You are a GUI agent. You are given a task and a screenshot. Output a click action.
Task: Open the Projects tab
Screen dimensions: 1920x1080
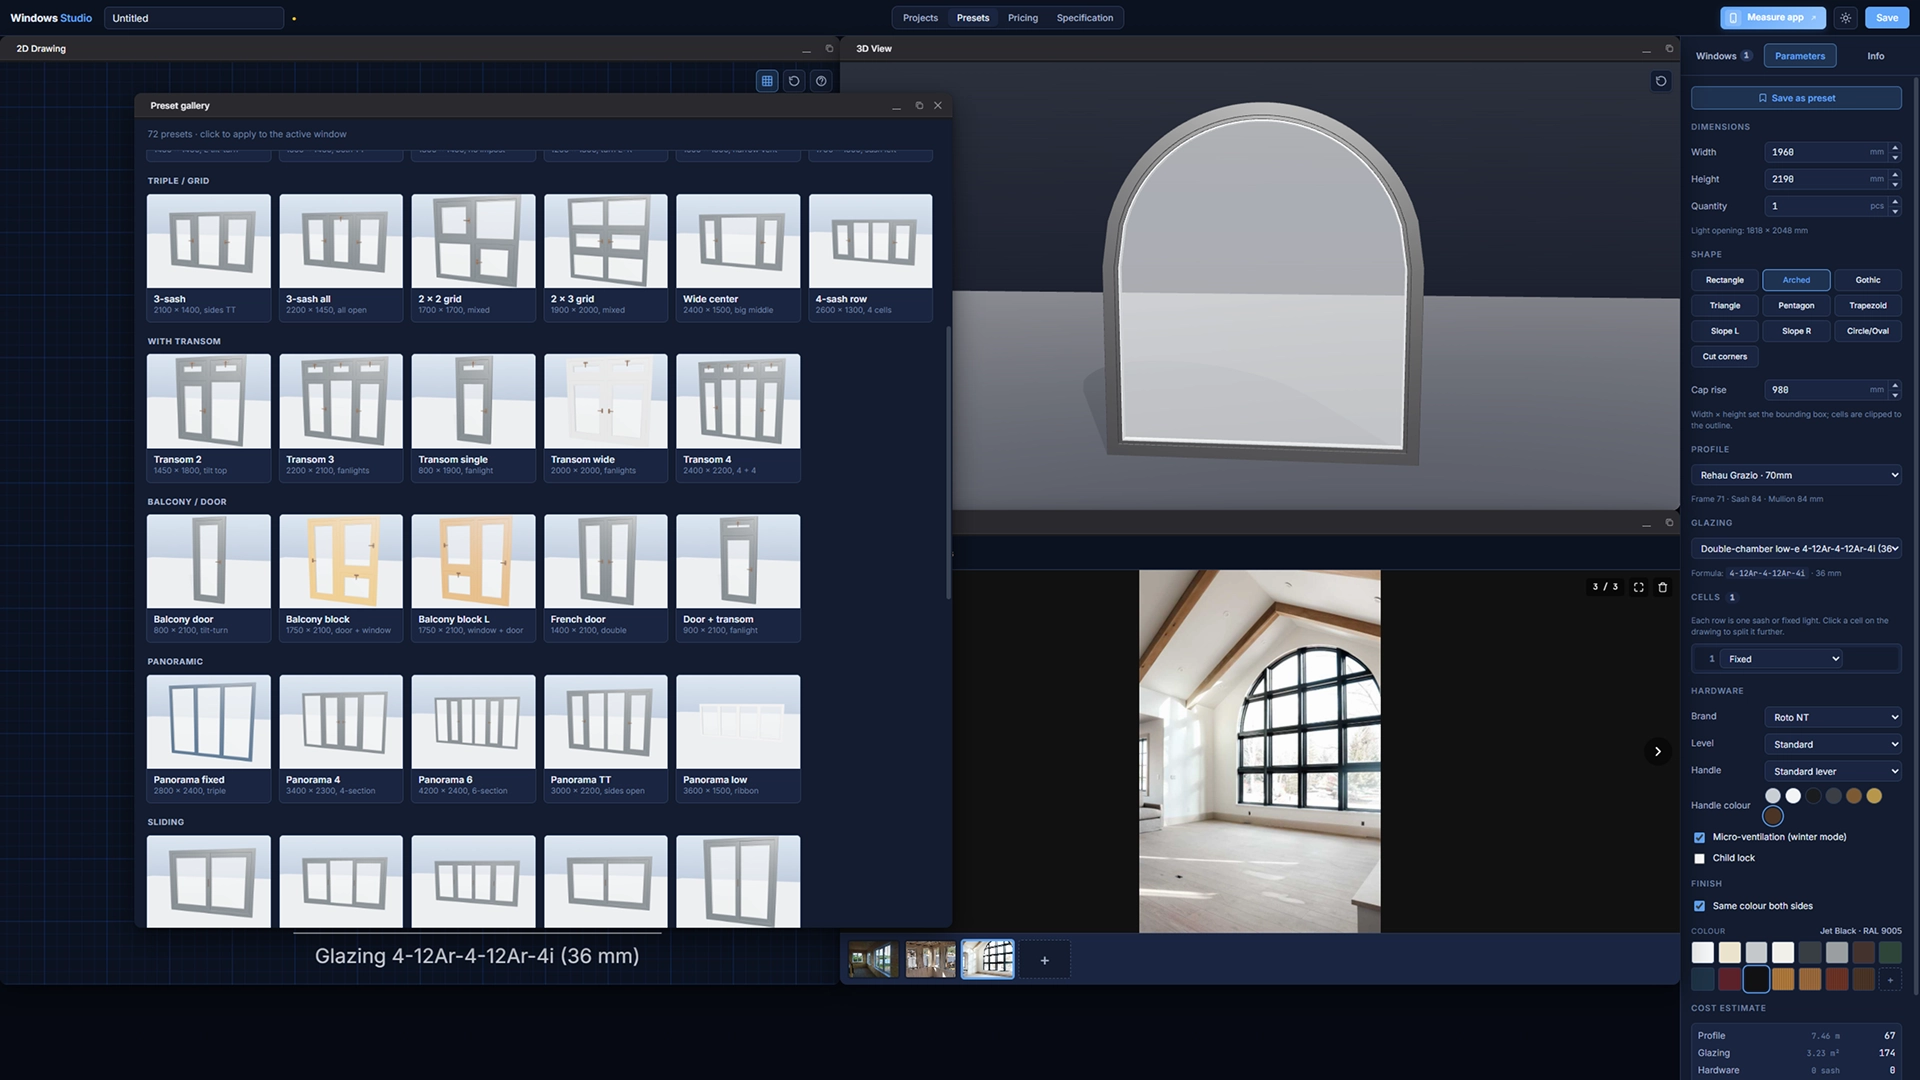920,18
